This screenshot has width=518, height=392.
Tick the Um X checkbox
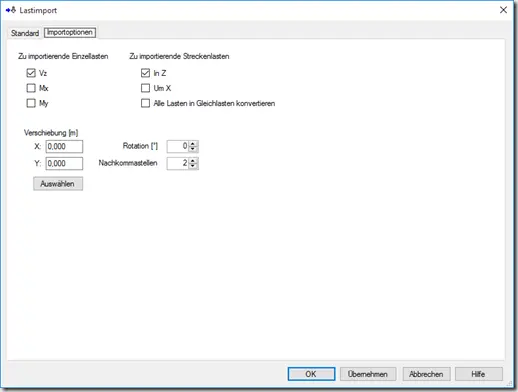145,88
